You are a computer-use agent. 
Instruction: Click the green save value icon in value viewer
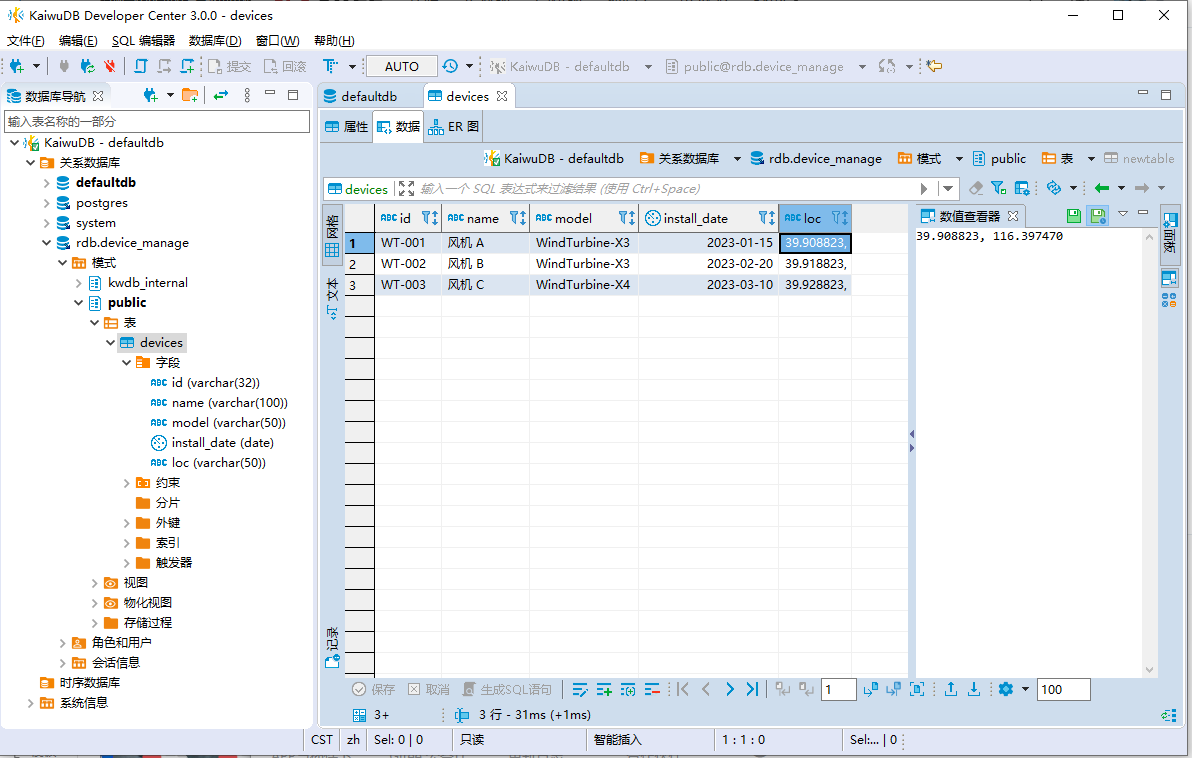pyautogui.click(x=1073, y=216)
